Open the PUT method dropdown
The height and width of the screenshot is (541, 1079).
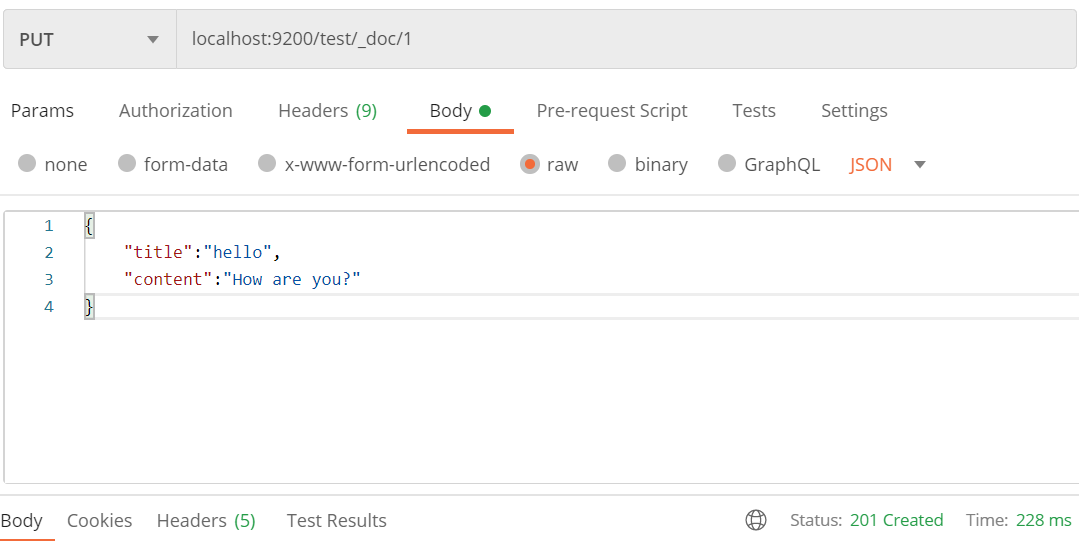[x=89, y=40]
